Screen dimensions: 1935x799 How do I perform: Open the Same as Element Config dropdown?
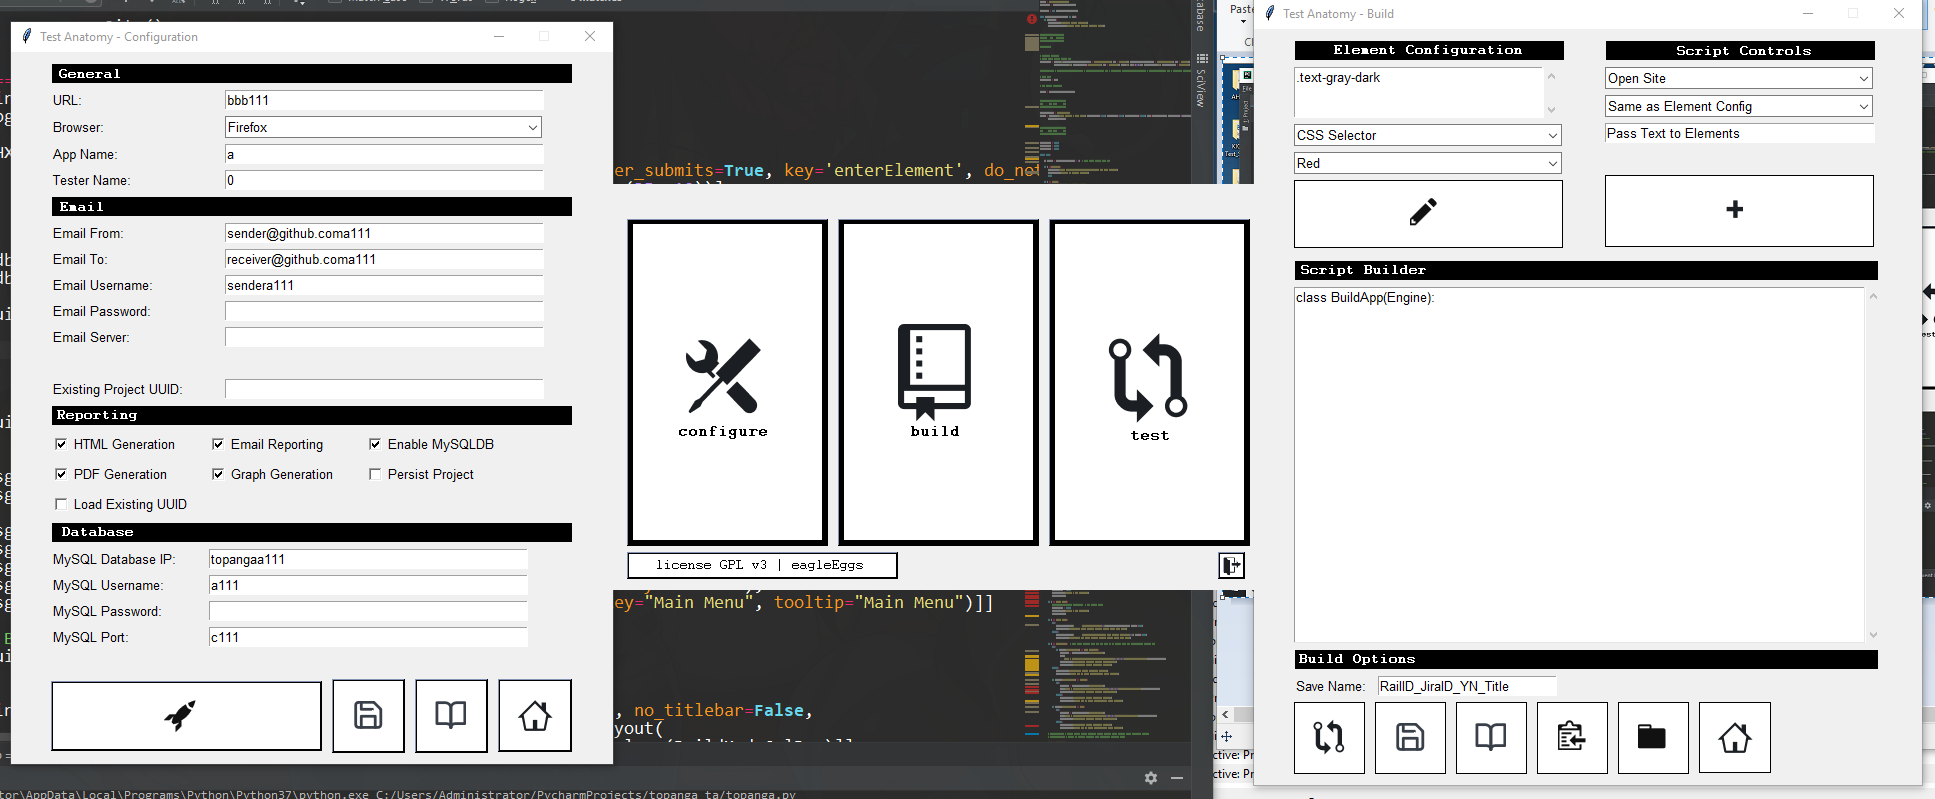tap(1739, 106)
